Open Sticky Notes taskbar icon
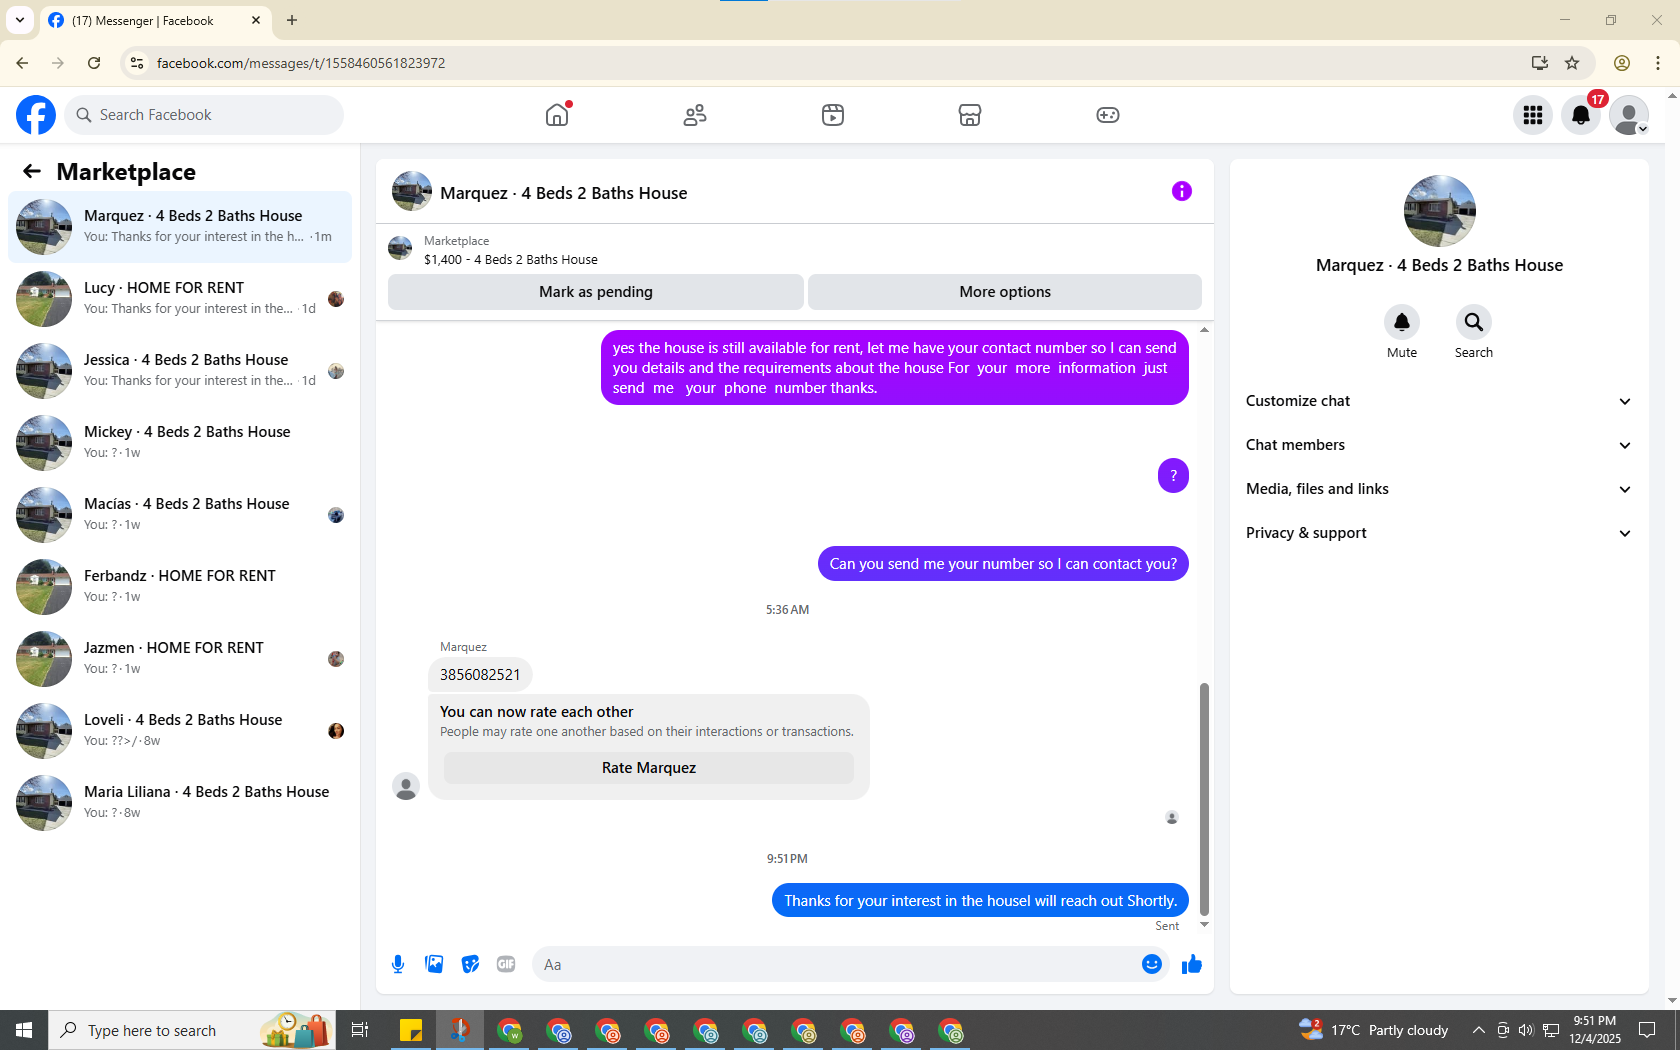The image size is (1680, 1050). 411,1030
